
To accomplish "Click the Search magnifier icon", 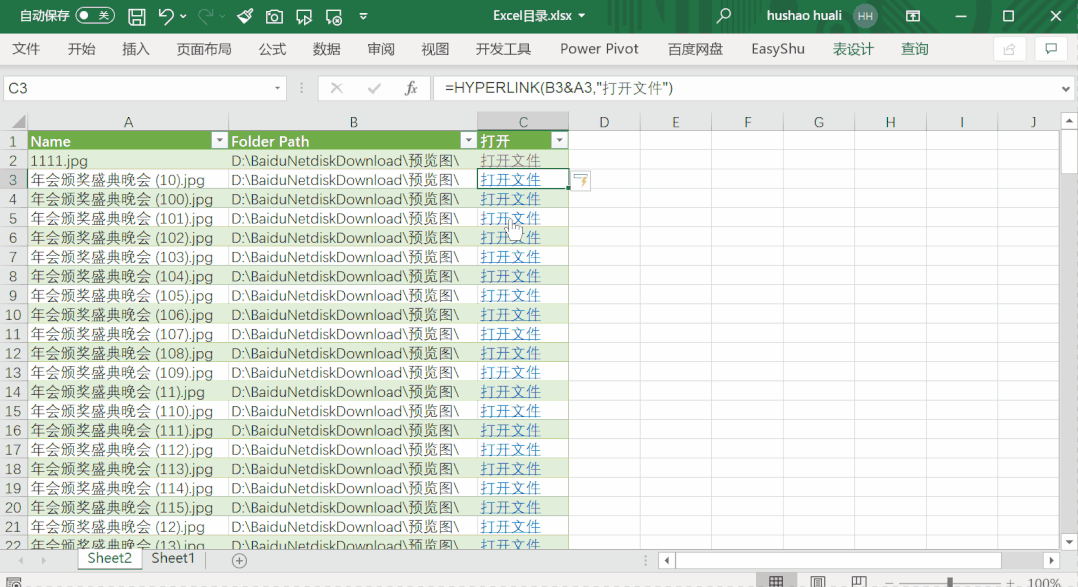I will pyautogui.click(x=723, y=15).
